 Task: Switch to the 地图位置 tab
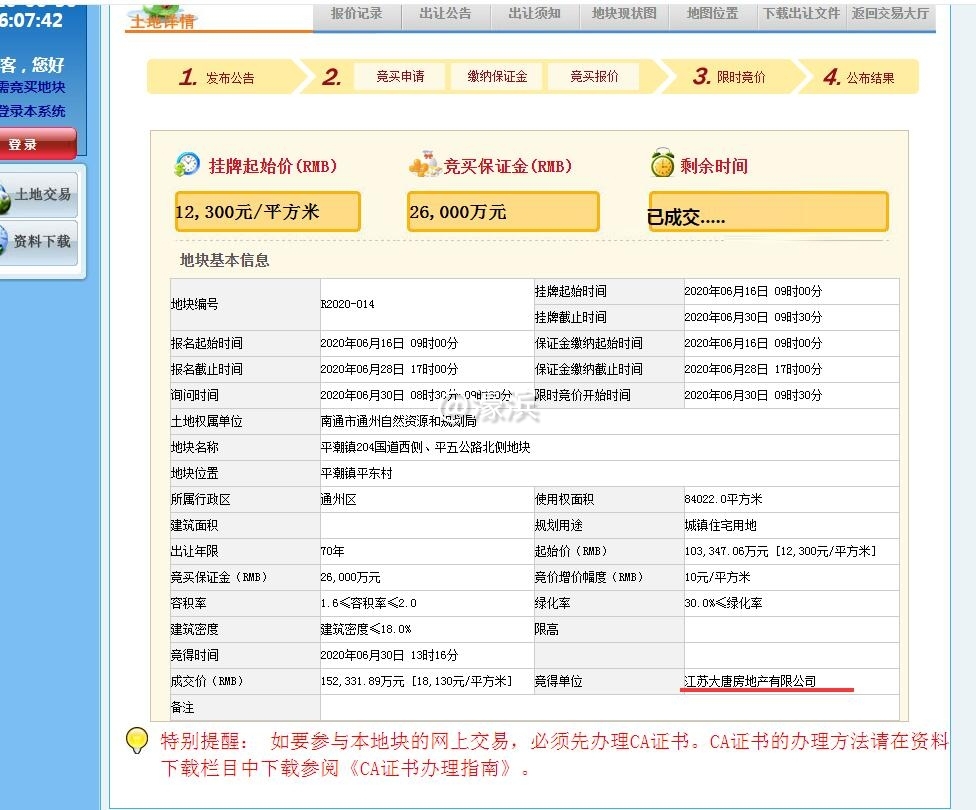[711, 15]
